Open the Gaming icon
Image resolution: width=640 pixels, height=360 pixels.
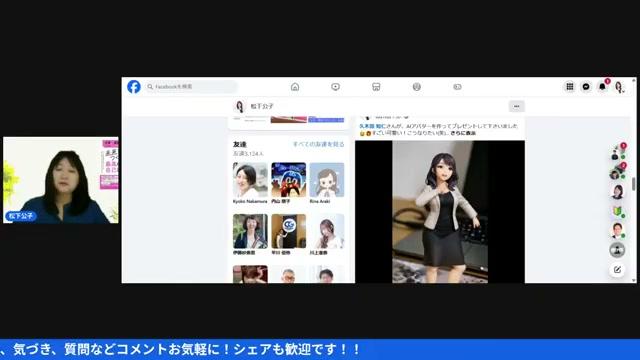coord(457,87)
